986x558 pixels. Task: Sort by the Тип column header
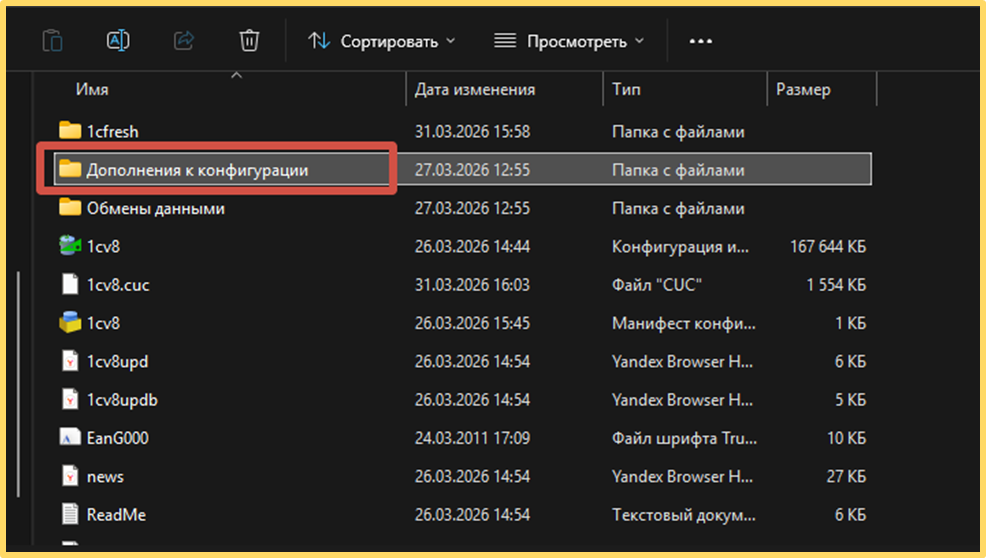(626, 89)
